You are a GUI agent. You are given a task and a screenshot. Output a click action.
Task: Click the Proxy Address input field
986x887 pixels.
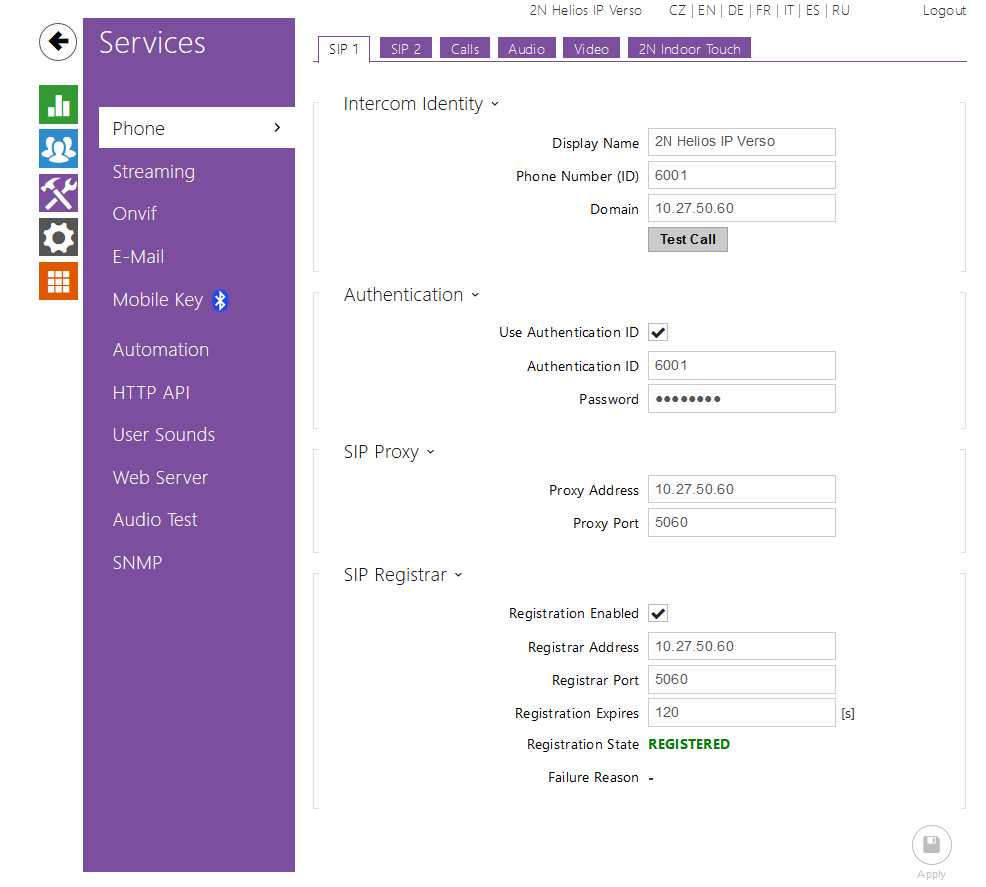741,490
